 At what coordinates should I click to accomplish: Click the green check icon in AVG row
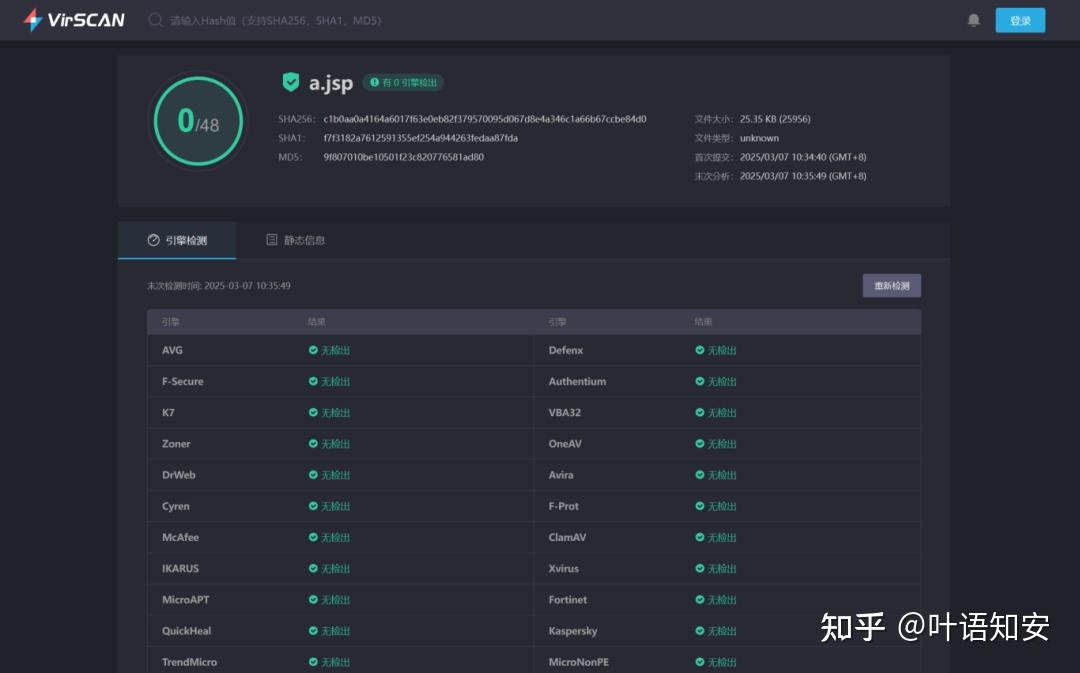coord(313,350)
